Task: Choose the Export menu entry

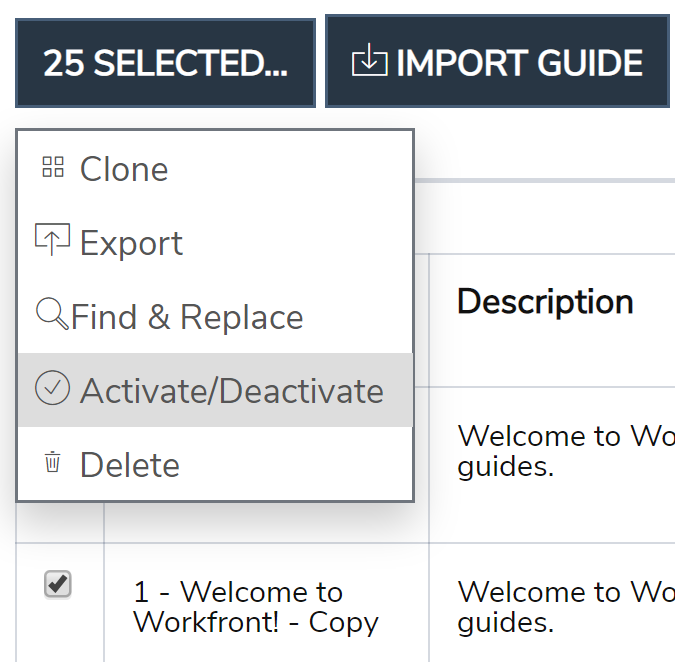Action: coord(215,242)
